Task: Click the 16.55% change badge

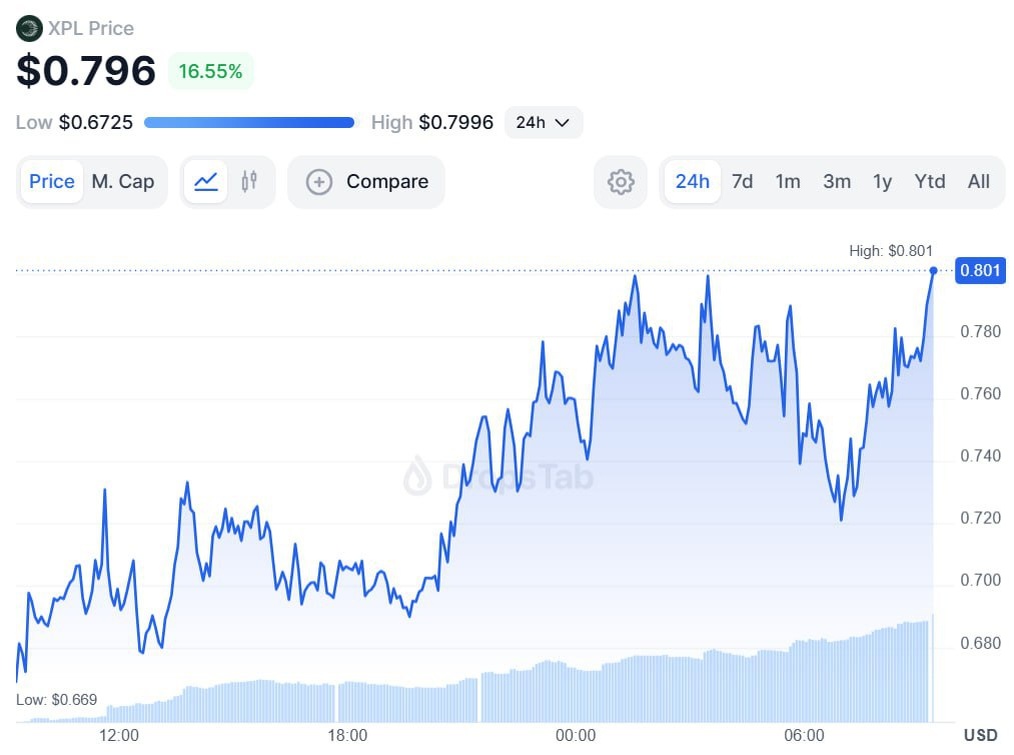Action: [x=210, y=71]
